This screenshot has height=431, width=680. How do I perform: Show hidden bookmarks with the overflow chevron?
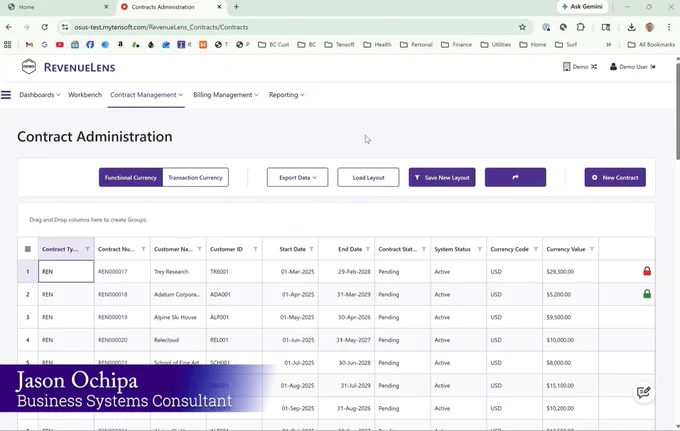point(608,44)
